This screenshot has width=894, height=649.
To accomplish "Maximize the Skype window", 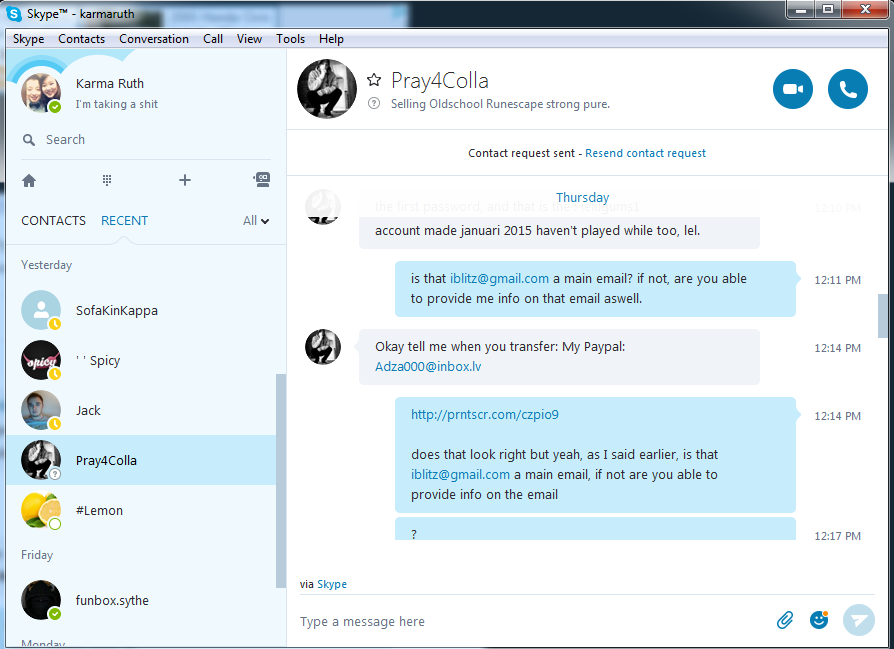I will coord(828,10).
